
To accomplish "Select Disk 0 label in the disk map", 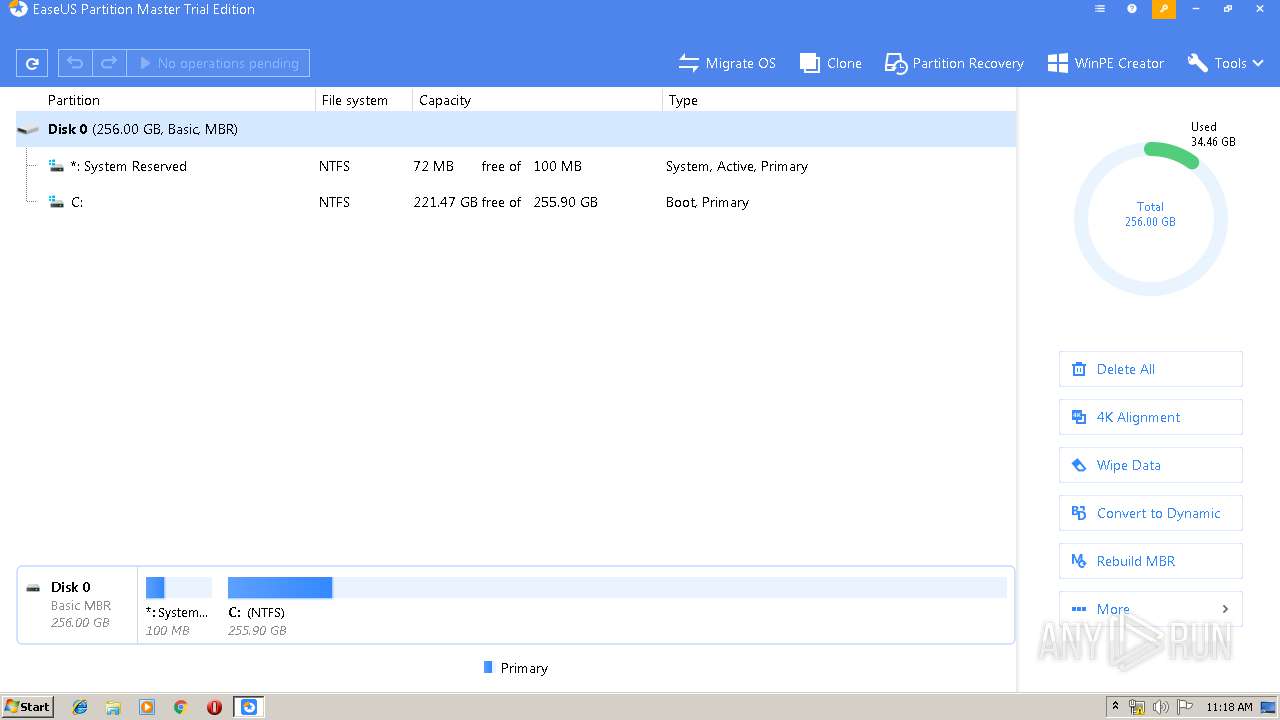I will pos(71,587).
